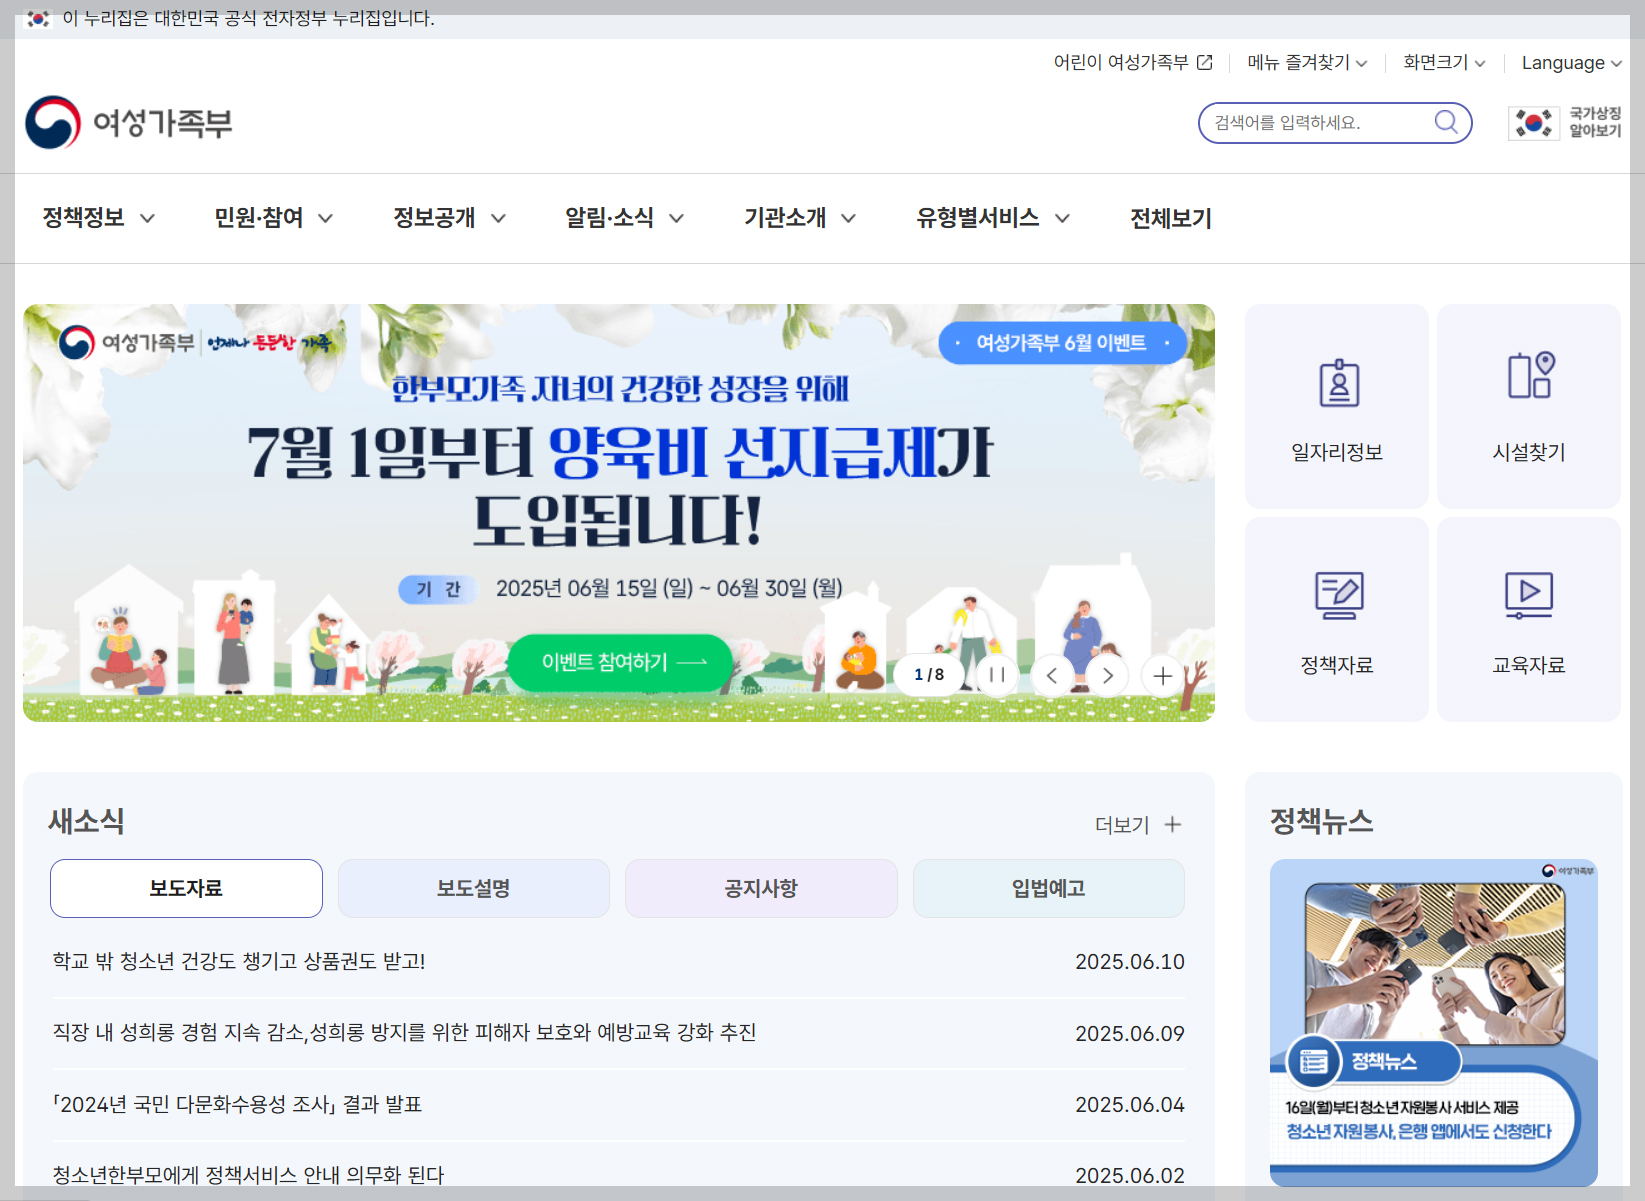
Task: Click the 국가상징 알아보기 flag icon
Action: [x=1533, y=122]
